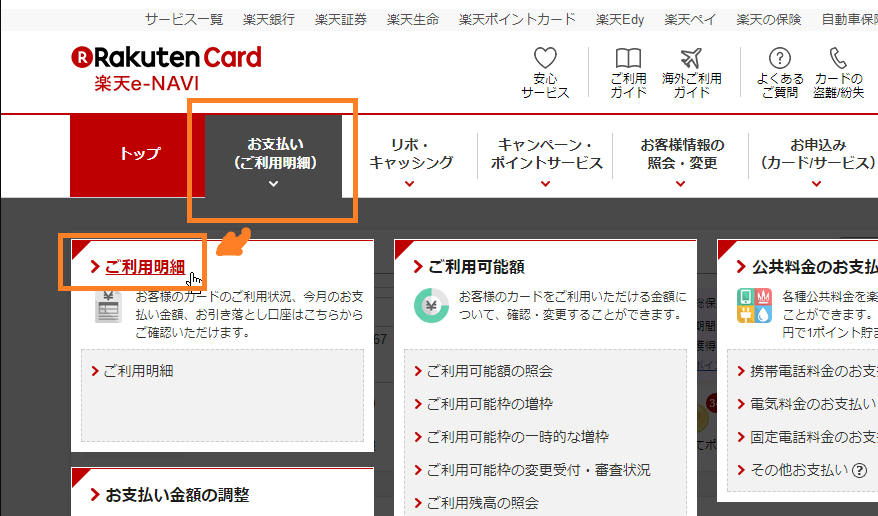The width and height of the screenshot is (878, 516).
Task: Go to サービス一覧 in top bar
Action: coord(184,20)
